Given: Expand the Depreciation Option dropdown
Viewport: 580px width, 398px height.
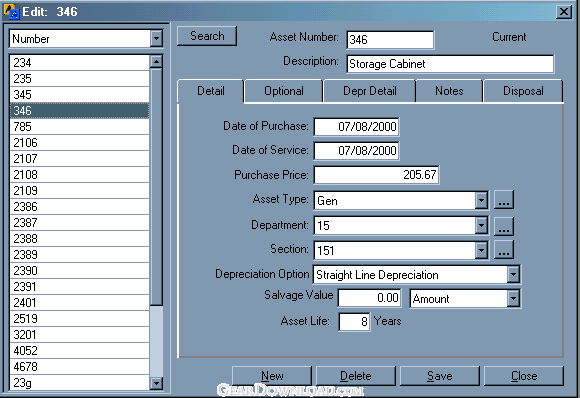Looking at the screenshot, I should tap(513, 274).
